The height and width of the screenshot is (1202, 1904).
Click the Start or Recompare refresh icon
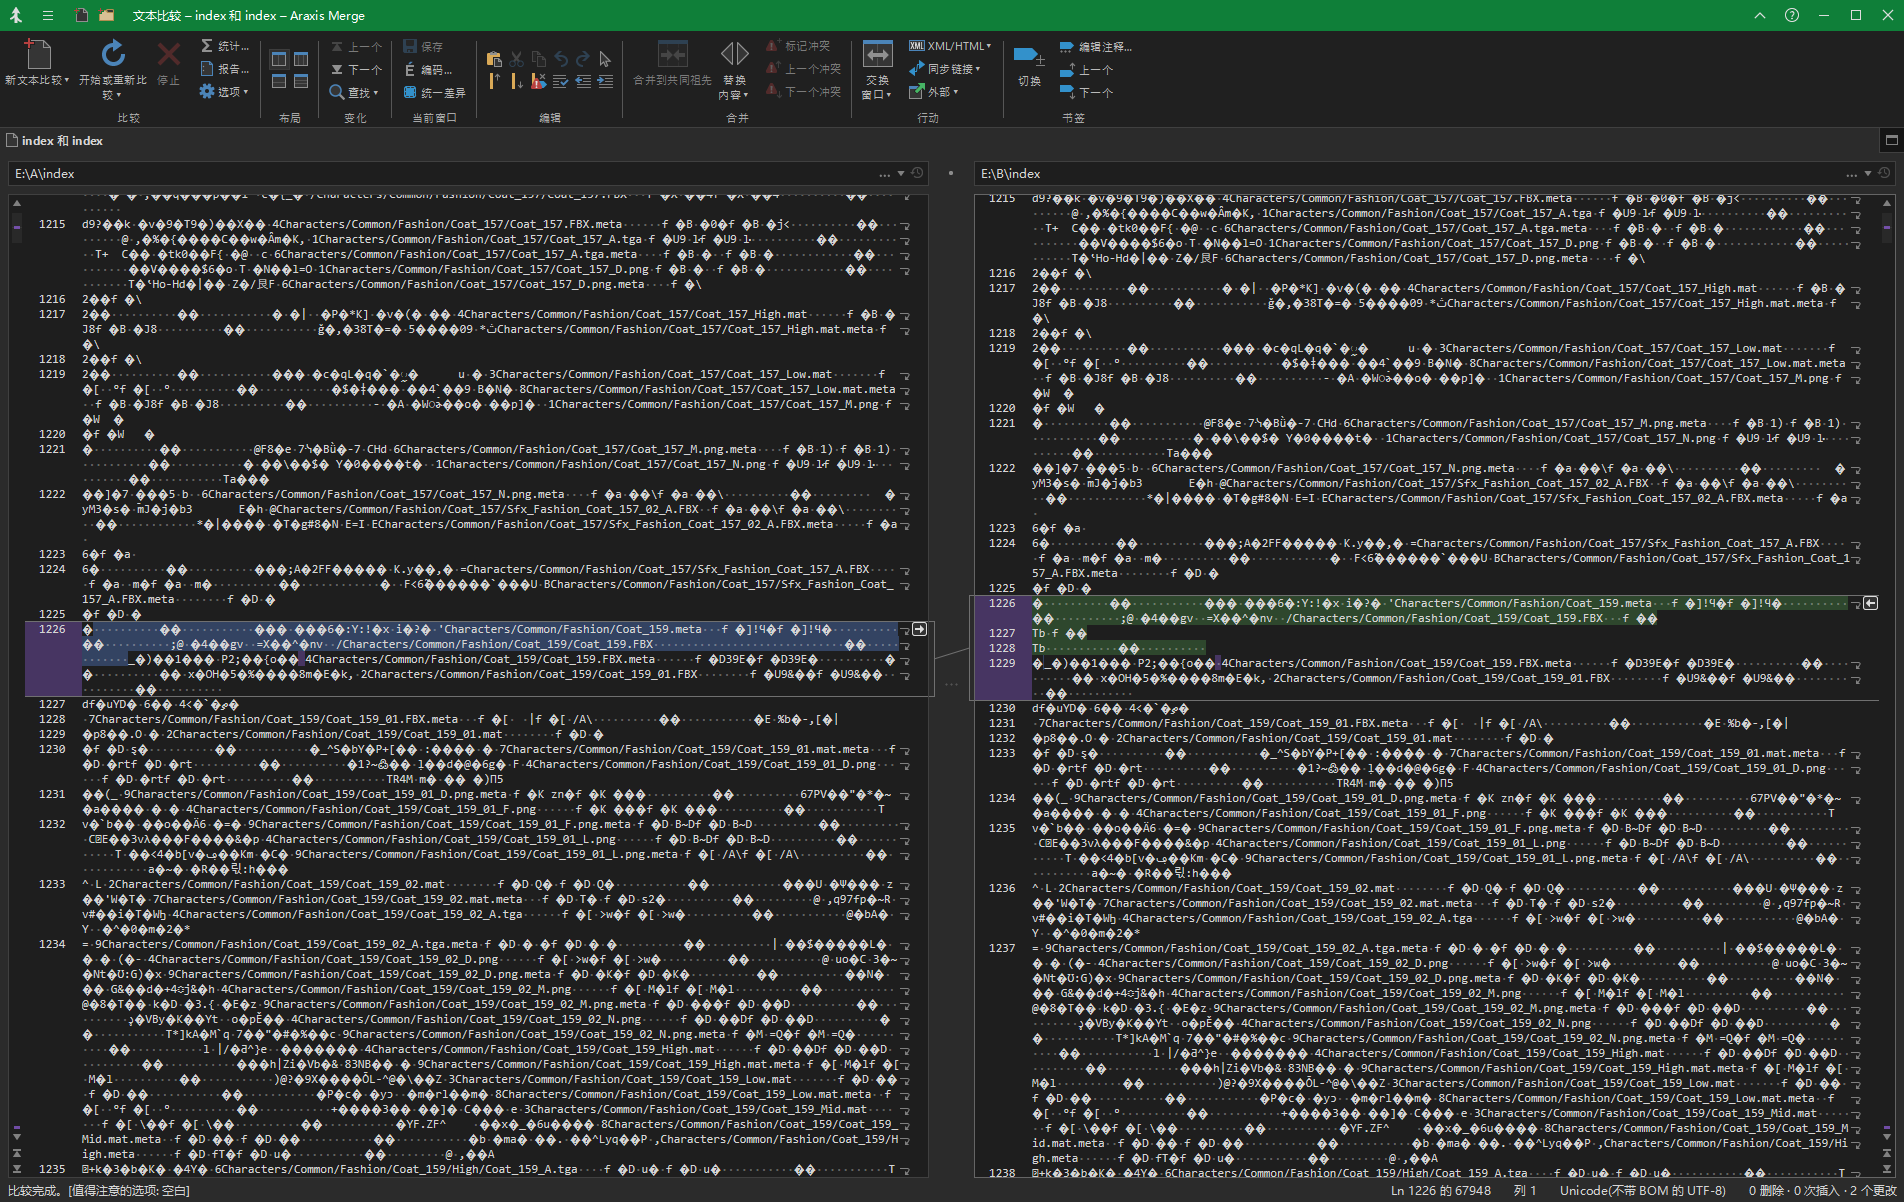(x=113, y=54)
